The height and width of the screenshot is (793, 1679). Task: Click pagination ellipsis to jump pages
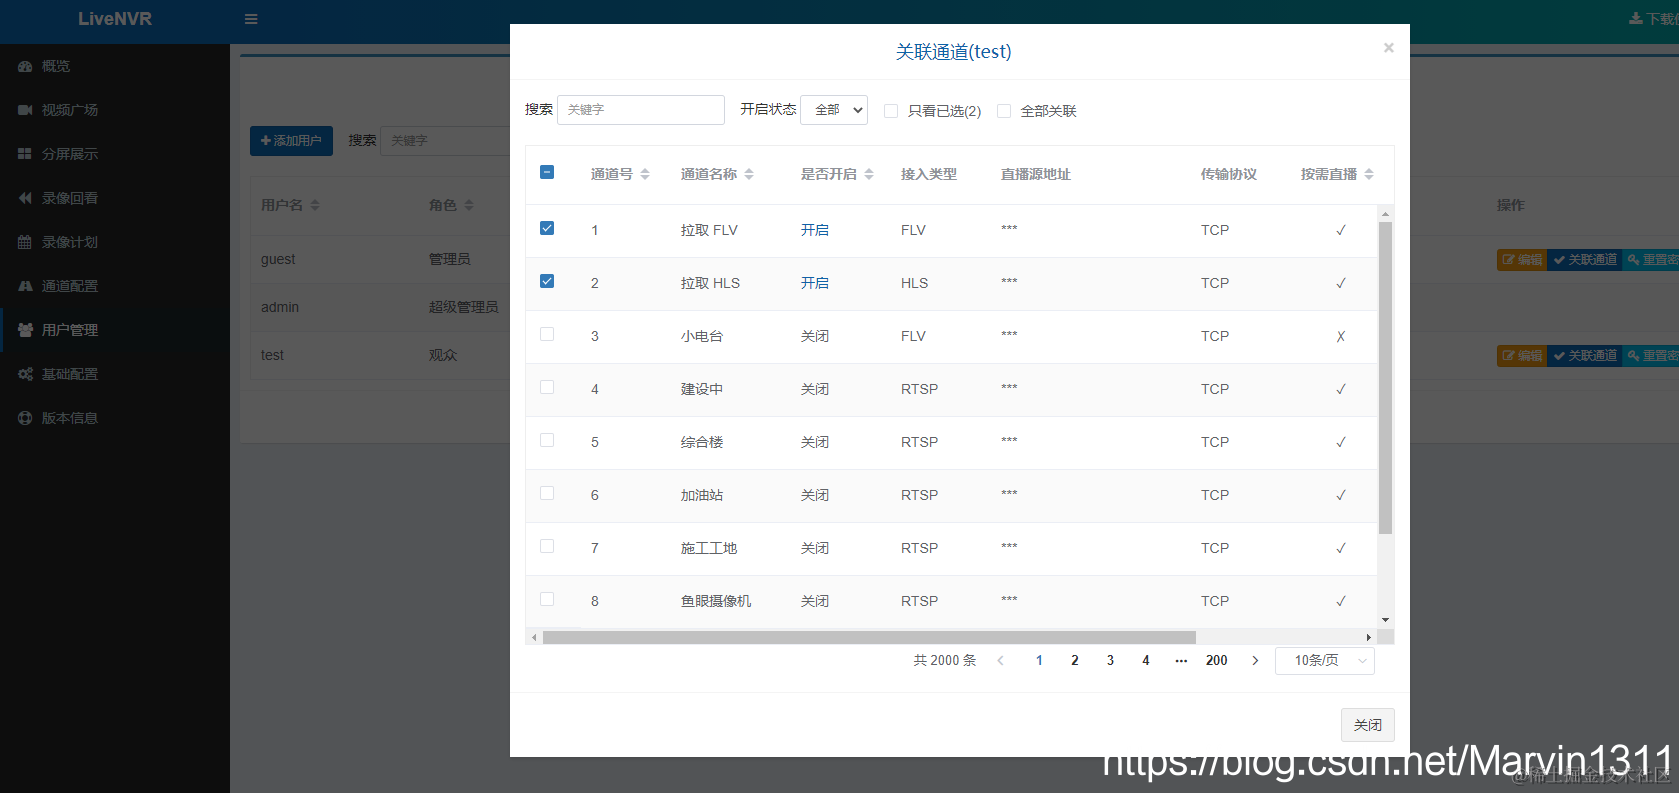click(x=1181, y=660)
